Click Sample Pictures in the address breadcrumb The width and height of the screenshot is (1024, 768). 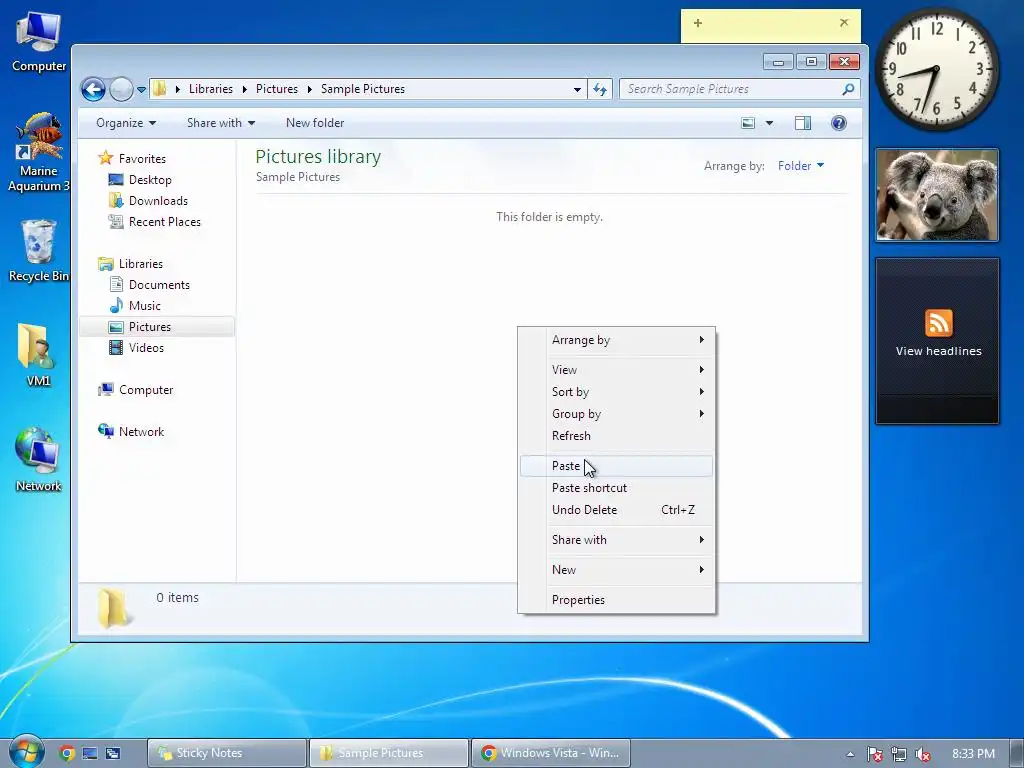point(362,89)
